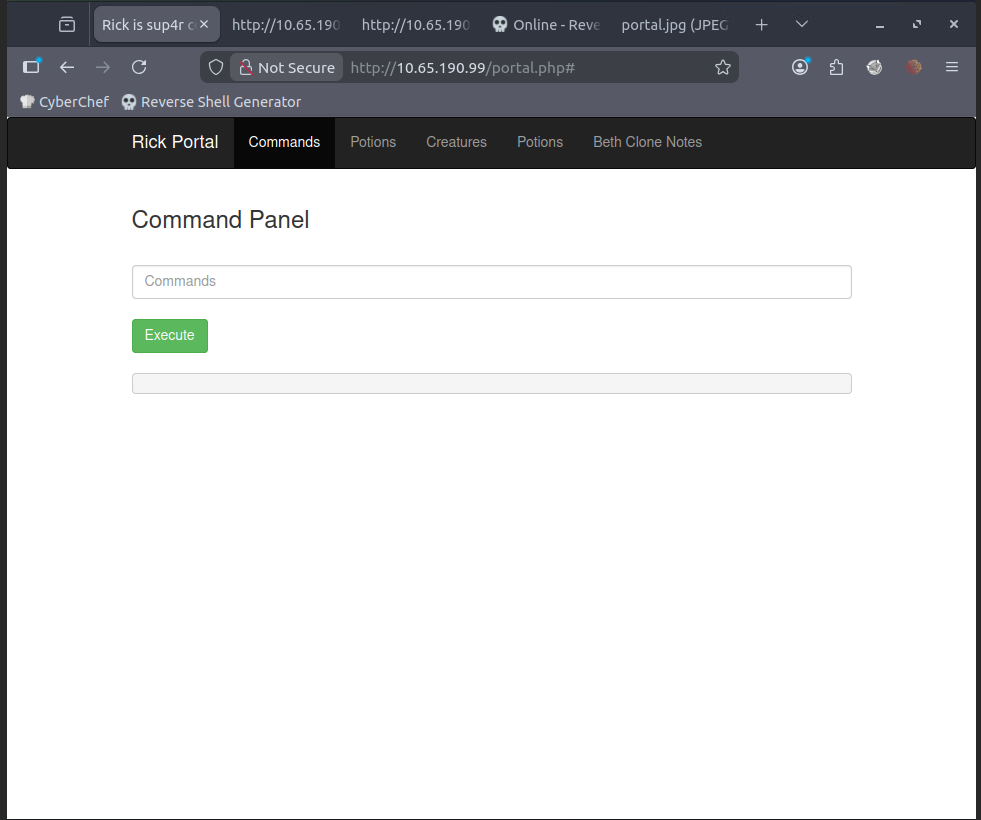
Task: Open the CyberChef bookmark
Action: (64, 101)
